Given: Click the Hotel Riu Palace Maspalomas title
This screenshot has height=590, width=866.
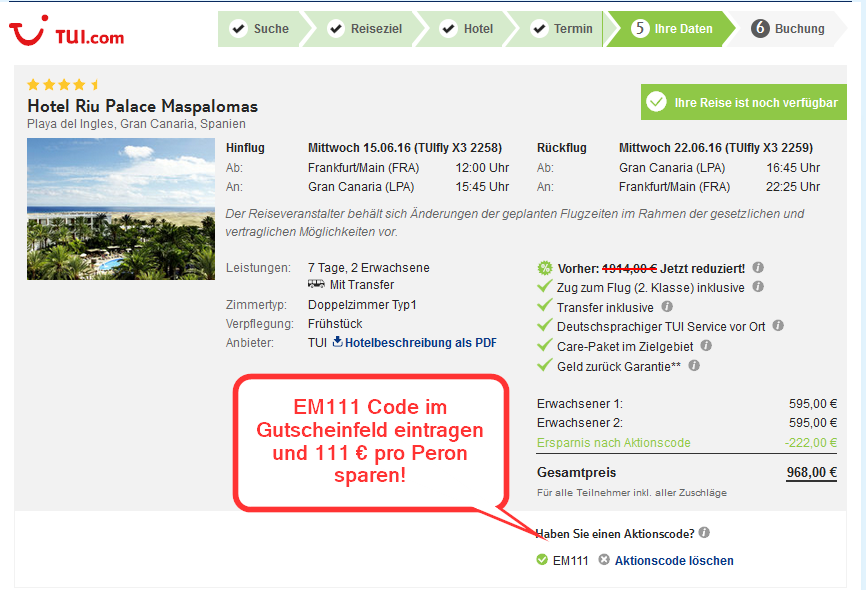Looking at the screenshot, I should pos(142,106).
